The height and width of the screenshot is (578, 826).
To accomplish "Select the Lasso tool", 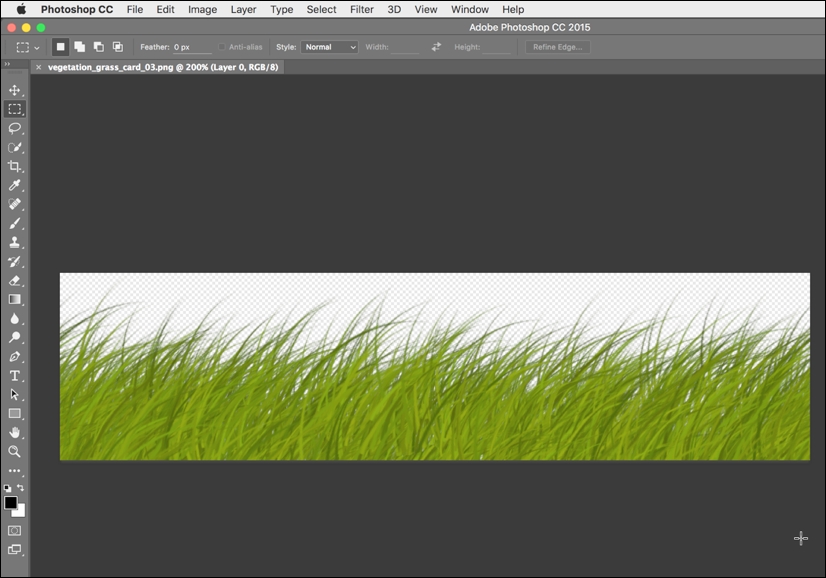I will coord(15,128).
